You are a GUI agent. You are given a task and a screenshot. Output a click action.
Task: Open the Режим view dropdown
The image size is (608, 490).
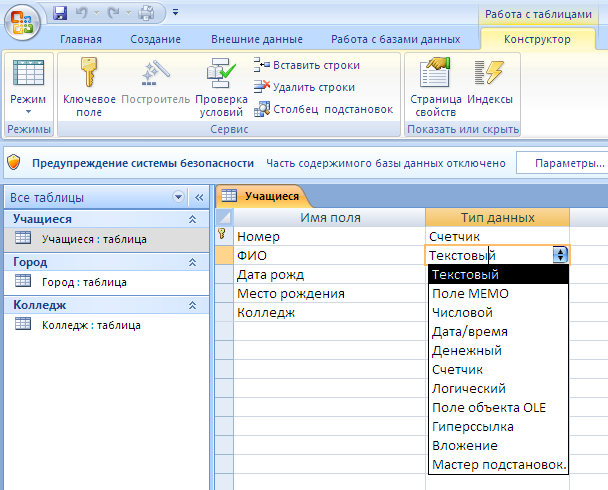pyautogui.click(x=27, y=111)
